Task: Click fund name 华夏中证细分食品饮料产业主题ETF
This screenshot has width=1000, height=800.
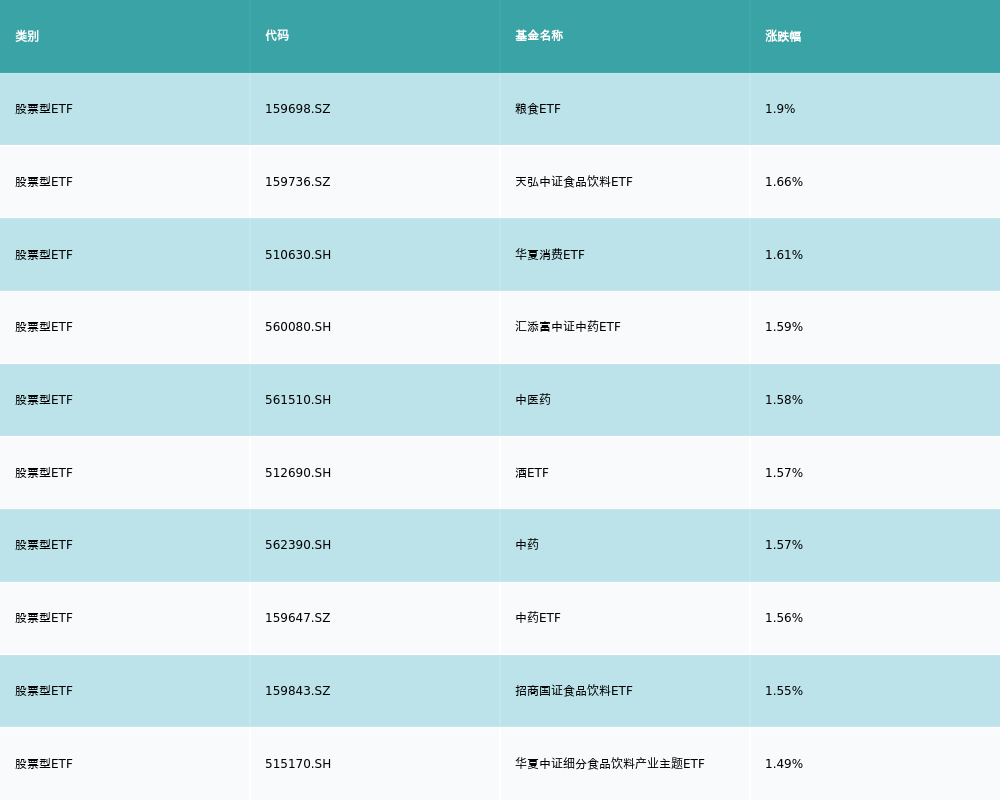Action: click(x=610, y=764)
